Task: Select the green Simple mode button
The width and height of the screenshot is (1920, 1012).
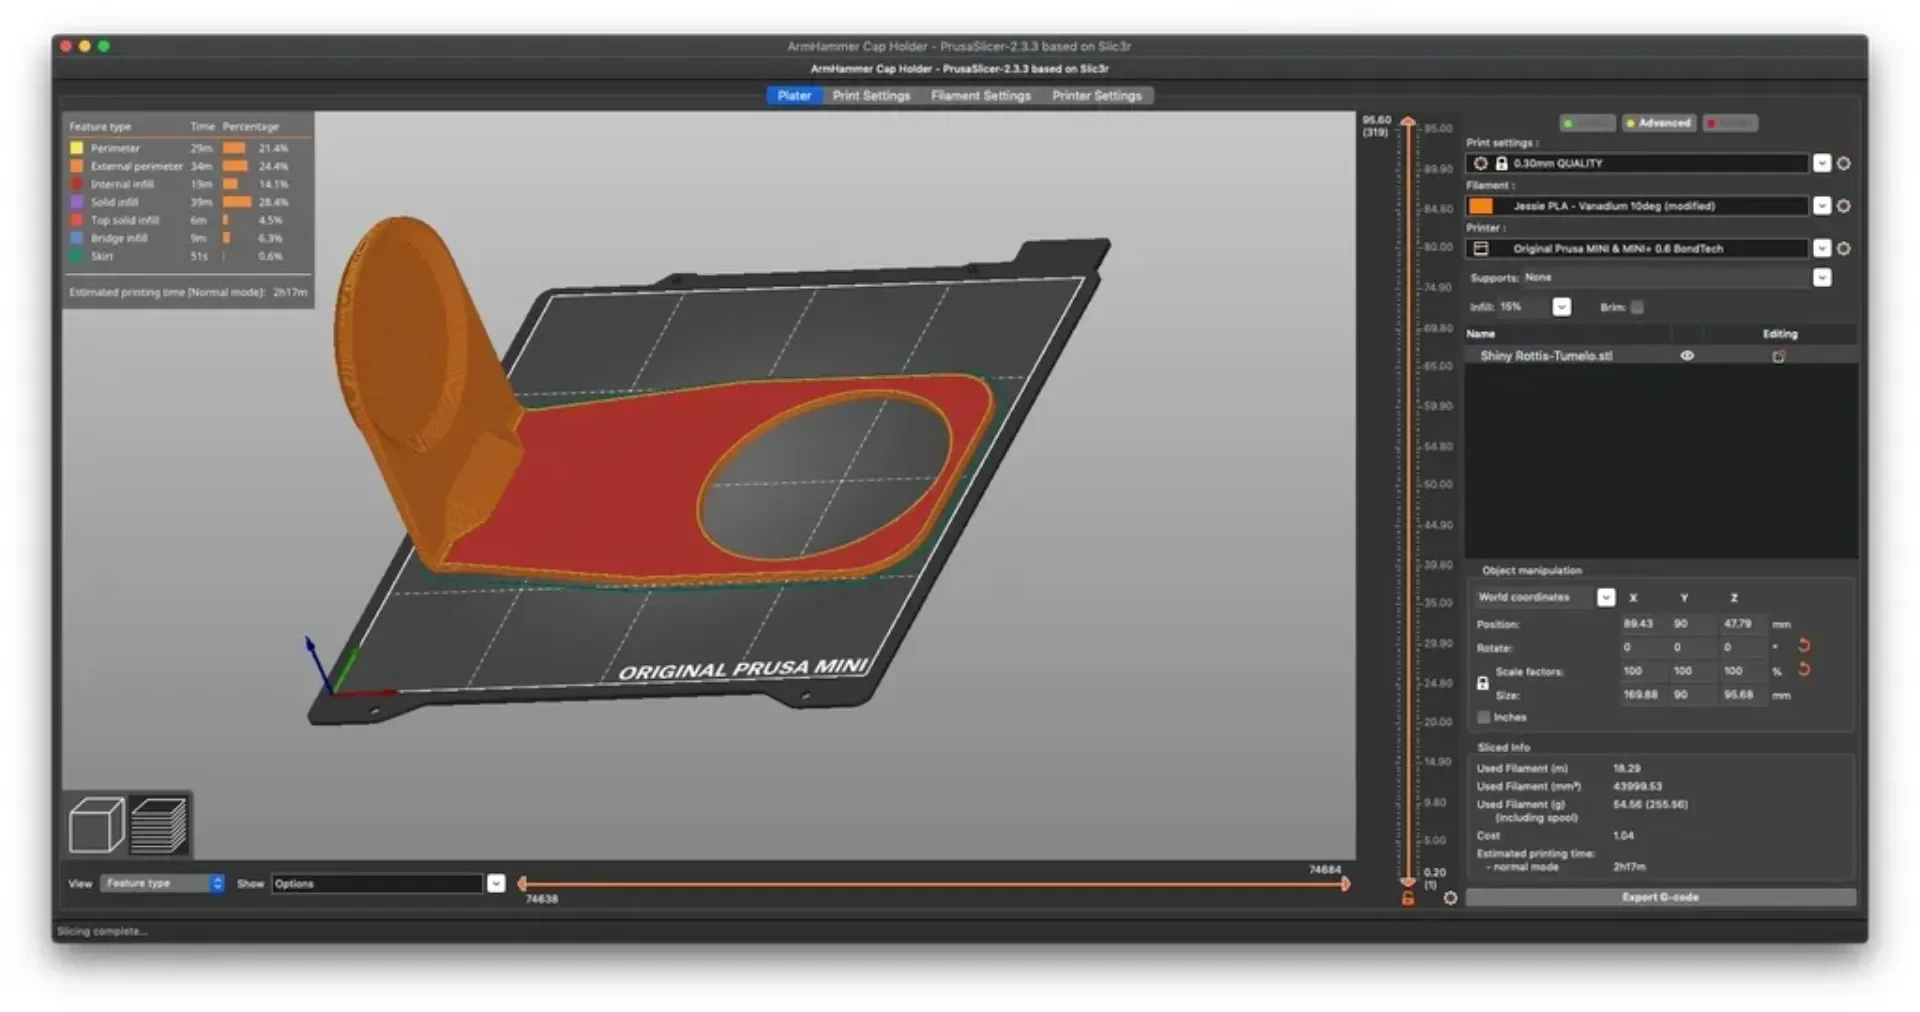Action: pyautogui.click(x=1588, y=123)
